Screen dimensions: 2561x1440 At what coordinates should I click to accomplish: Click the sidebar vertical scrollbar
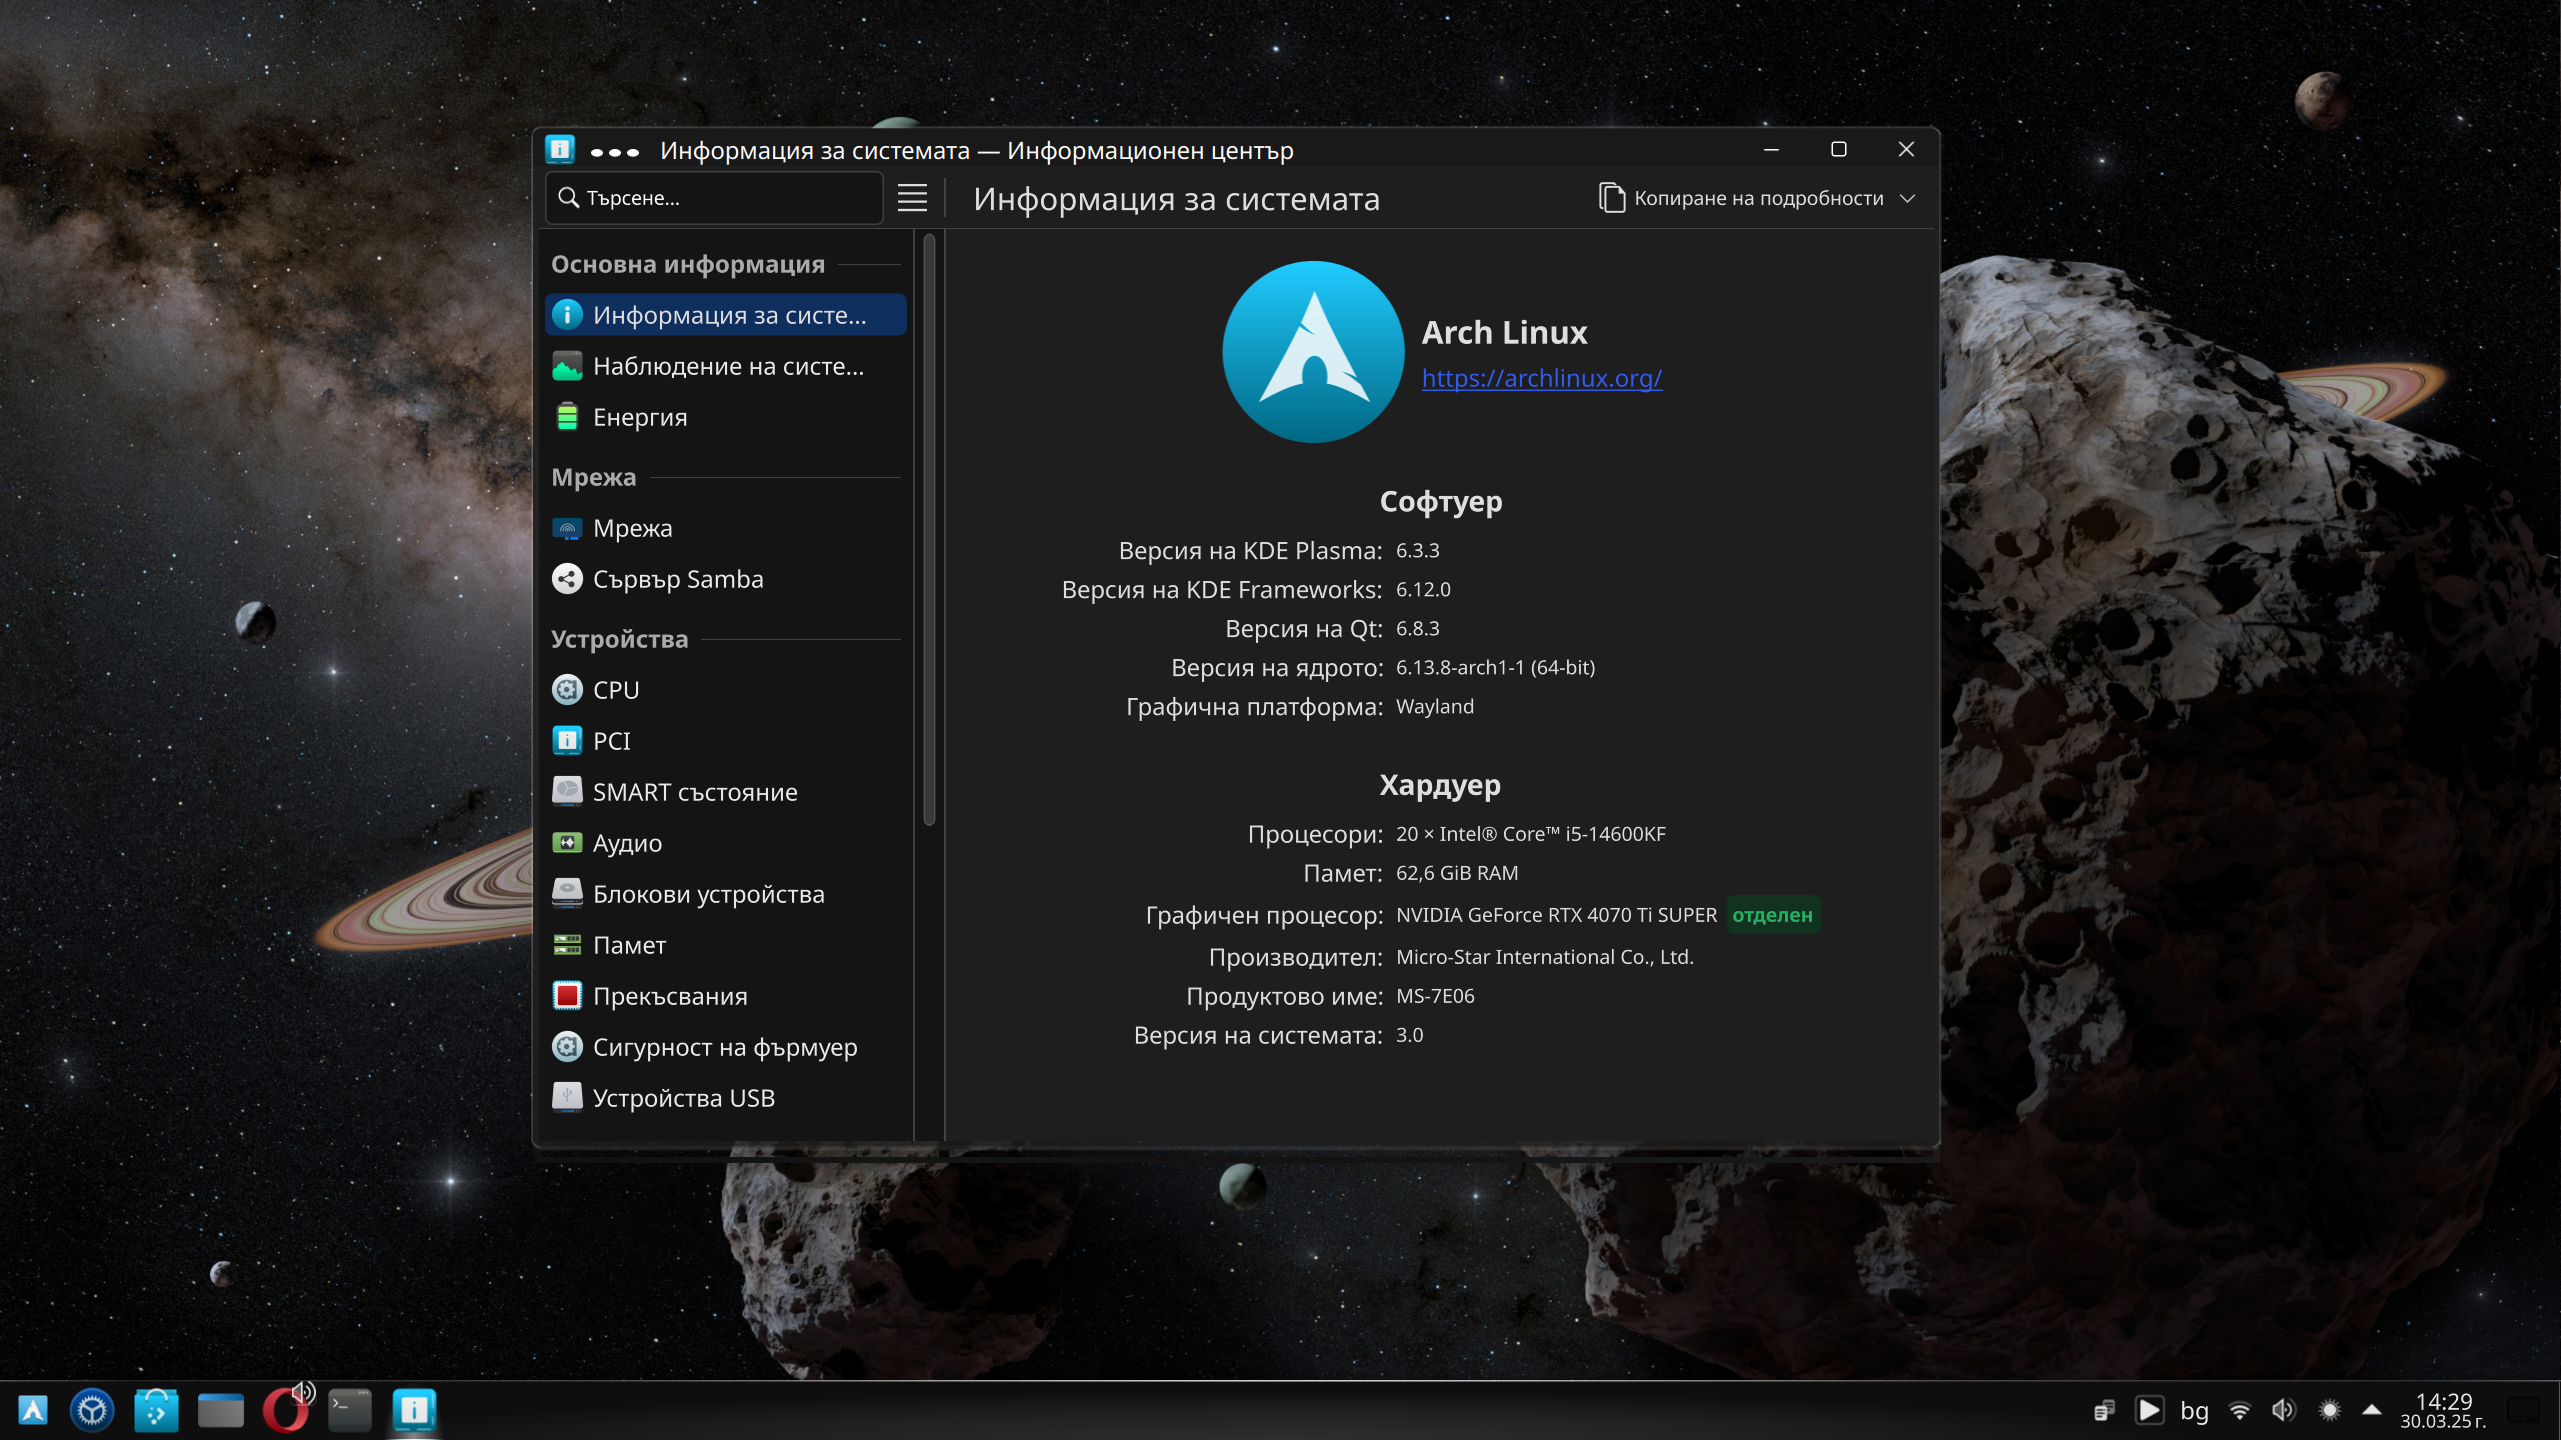(x=929, y=530)
